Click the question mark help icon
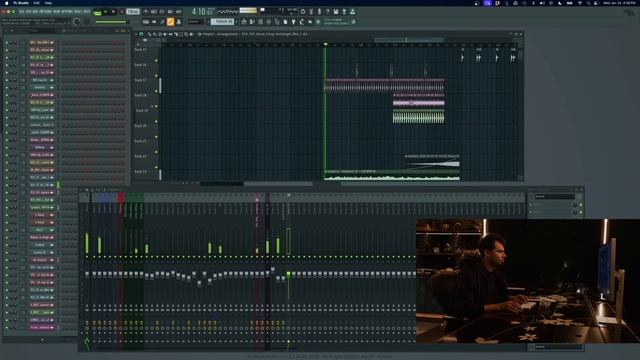 coord(327,11)
